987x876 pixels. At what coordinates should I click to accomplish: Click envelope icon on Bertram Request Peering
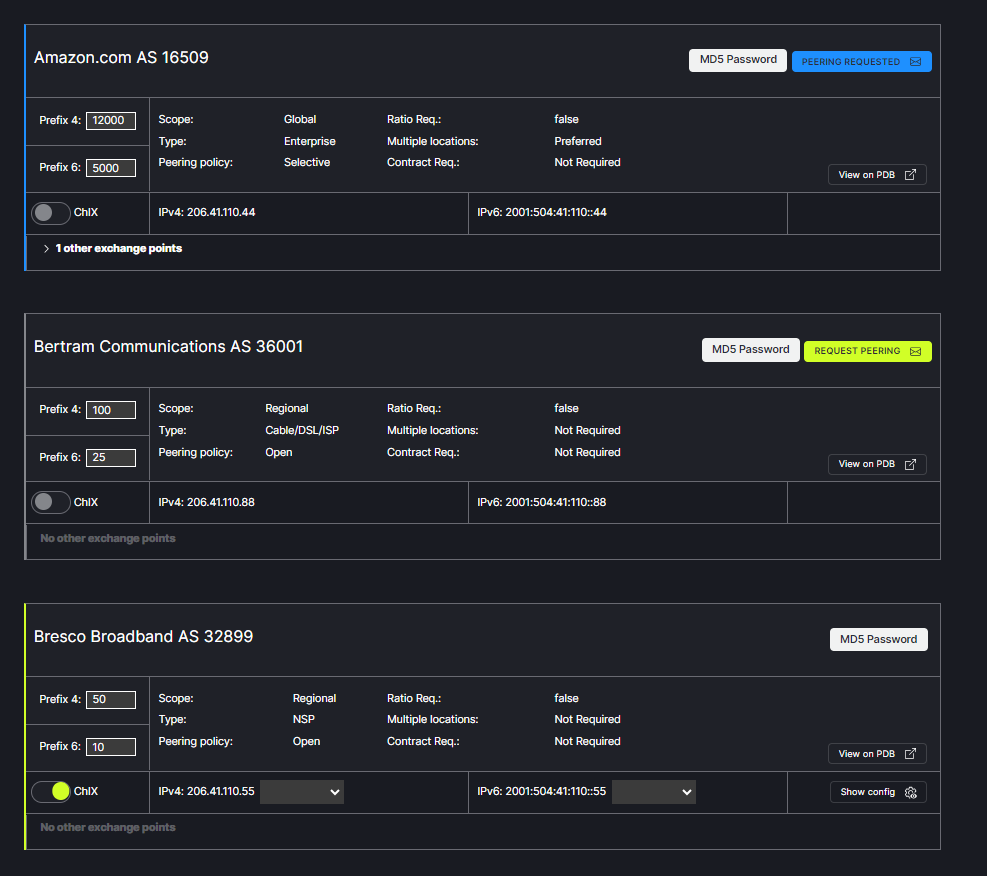[x=915, y=351]
